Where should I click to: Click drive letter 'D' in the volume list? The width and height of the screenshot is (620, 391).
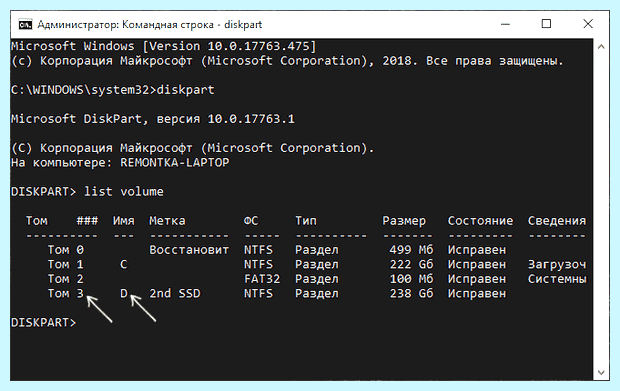pos(124,294)
